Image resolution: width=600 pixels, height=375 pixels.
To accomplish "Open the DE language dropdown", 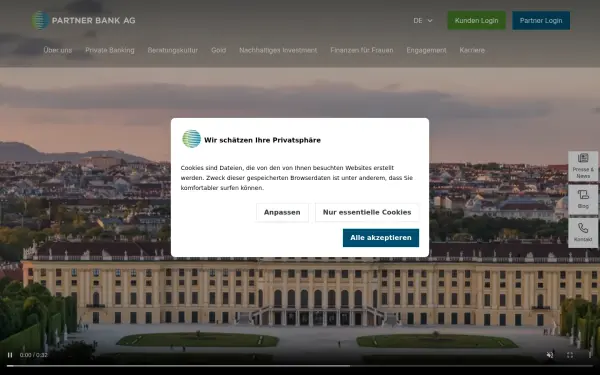I will tap(423, 21).
